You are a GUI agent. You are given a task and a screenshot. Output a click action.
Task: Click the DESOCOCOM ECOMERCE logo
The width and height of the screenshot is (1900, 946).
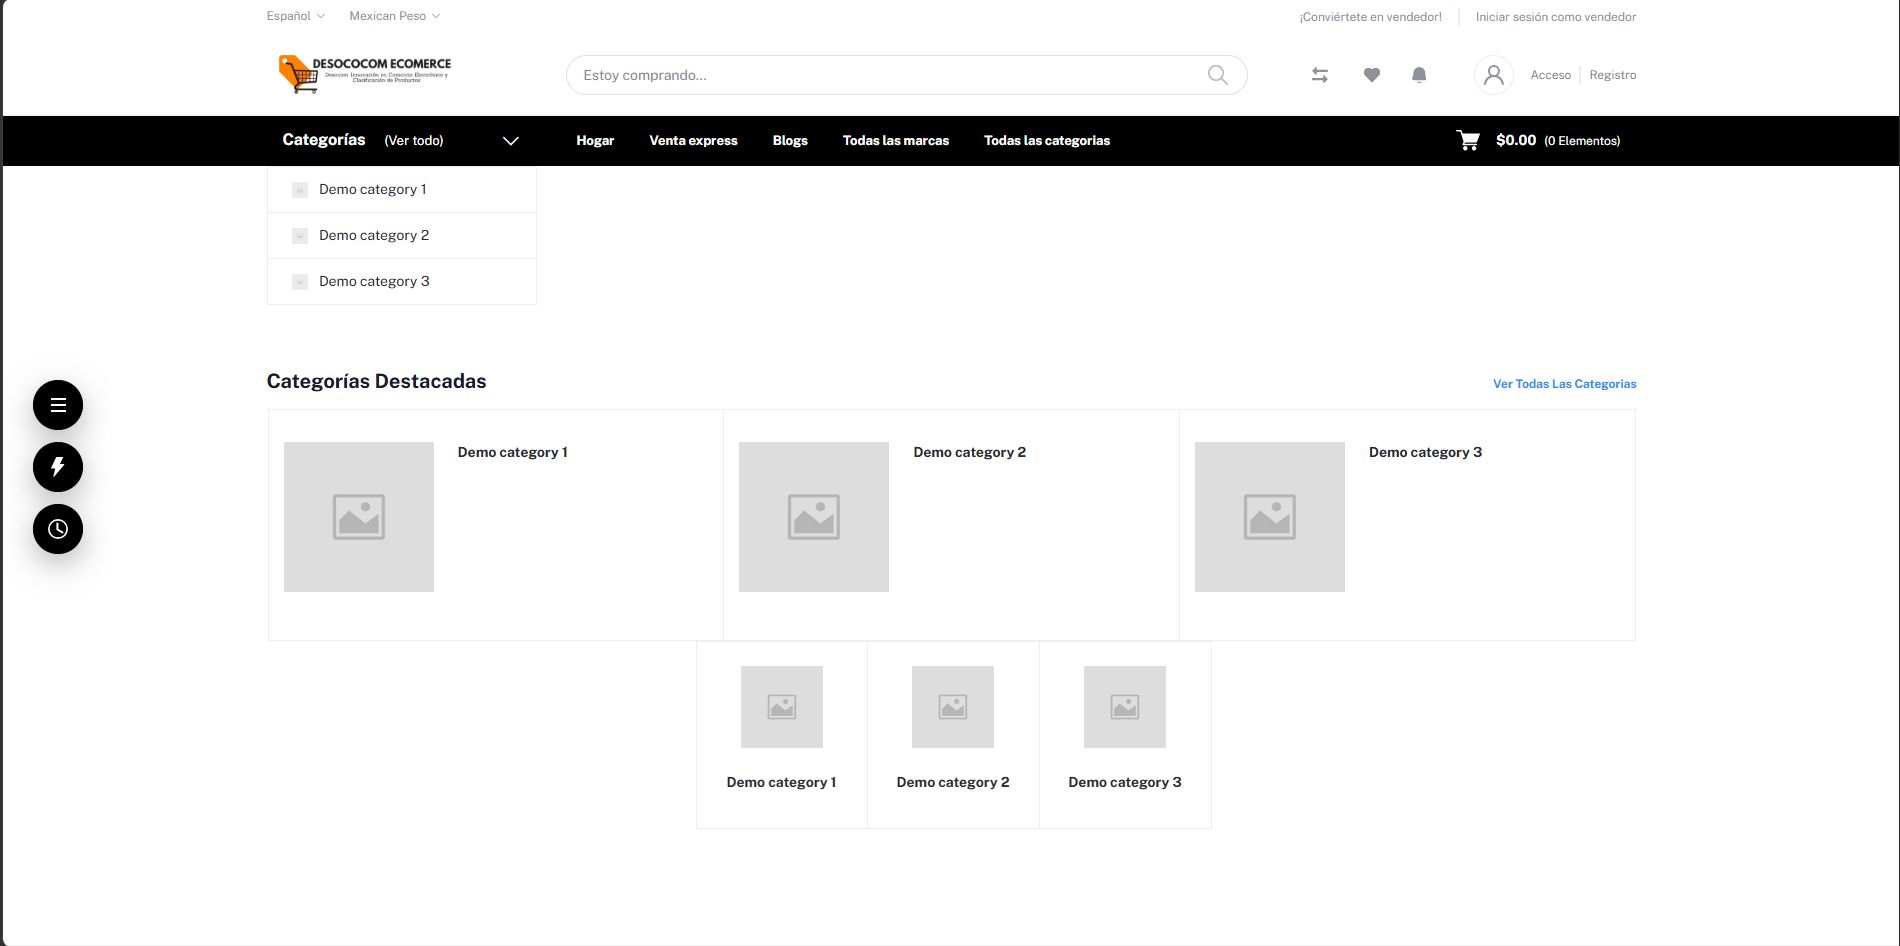365,74
